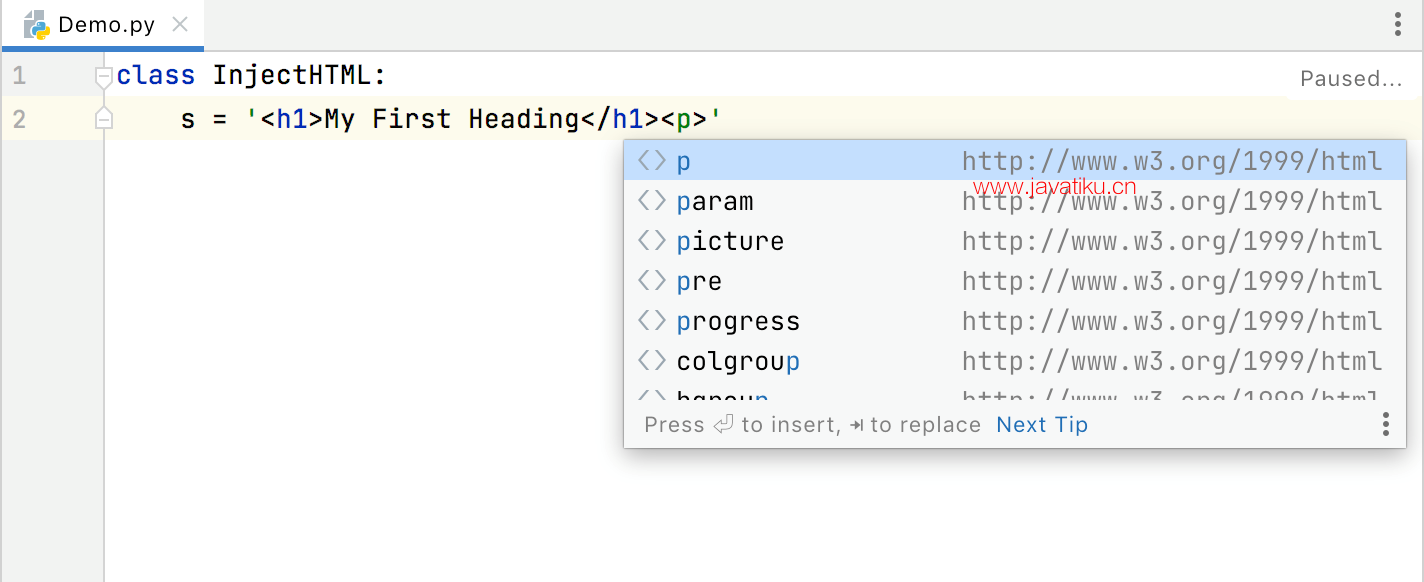The width and height of the screenshot is (1424, 582).
Task: Close the Demo.py editor tab
Action: coord(180,24)
